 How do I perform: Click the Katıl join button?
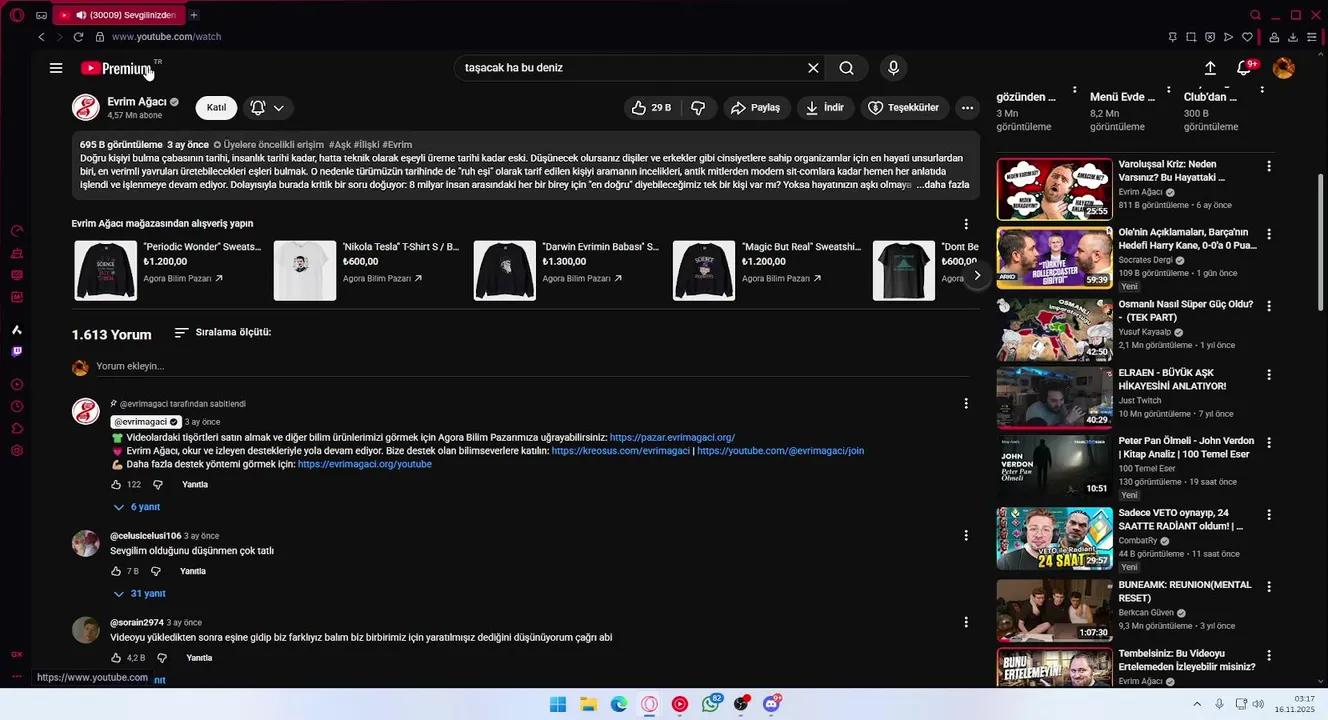point(216,108)
